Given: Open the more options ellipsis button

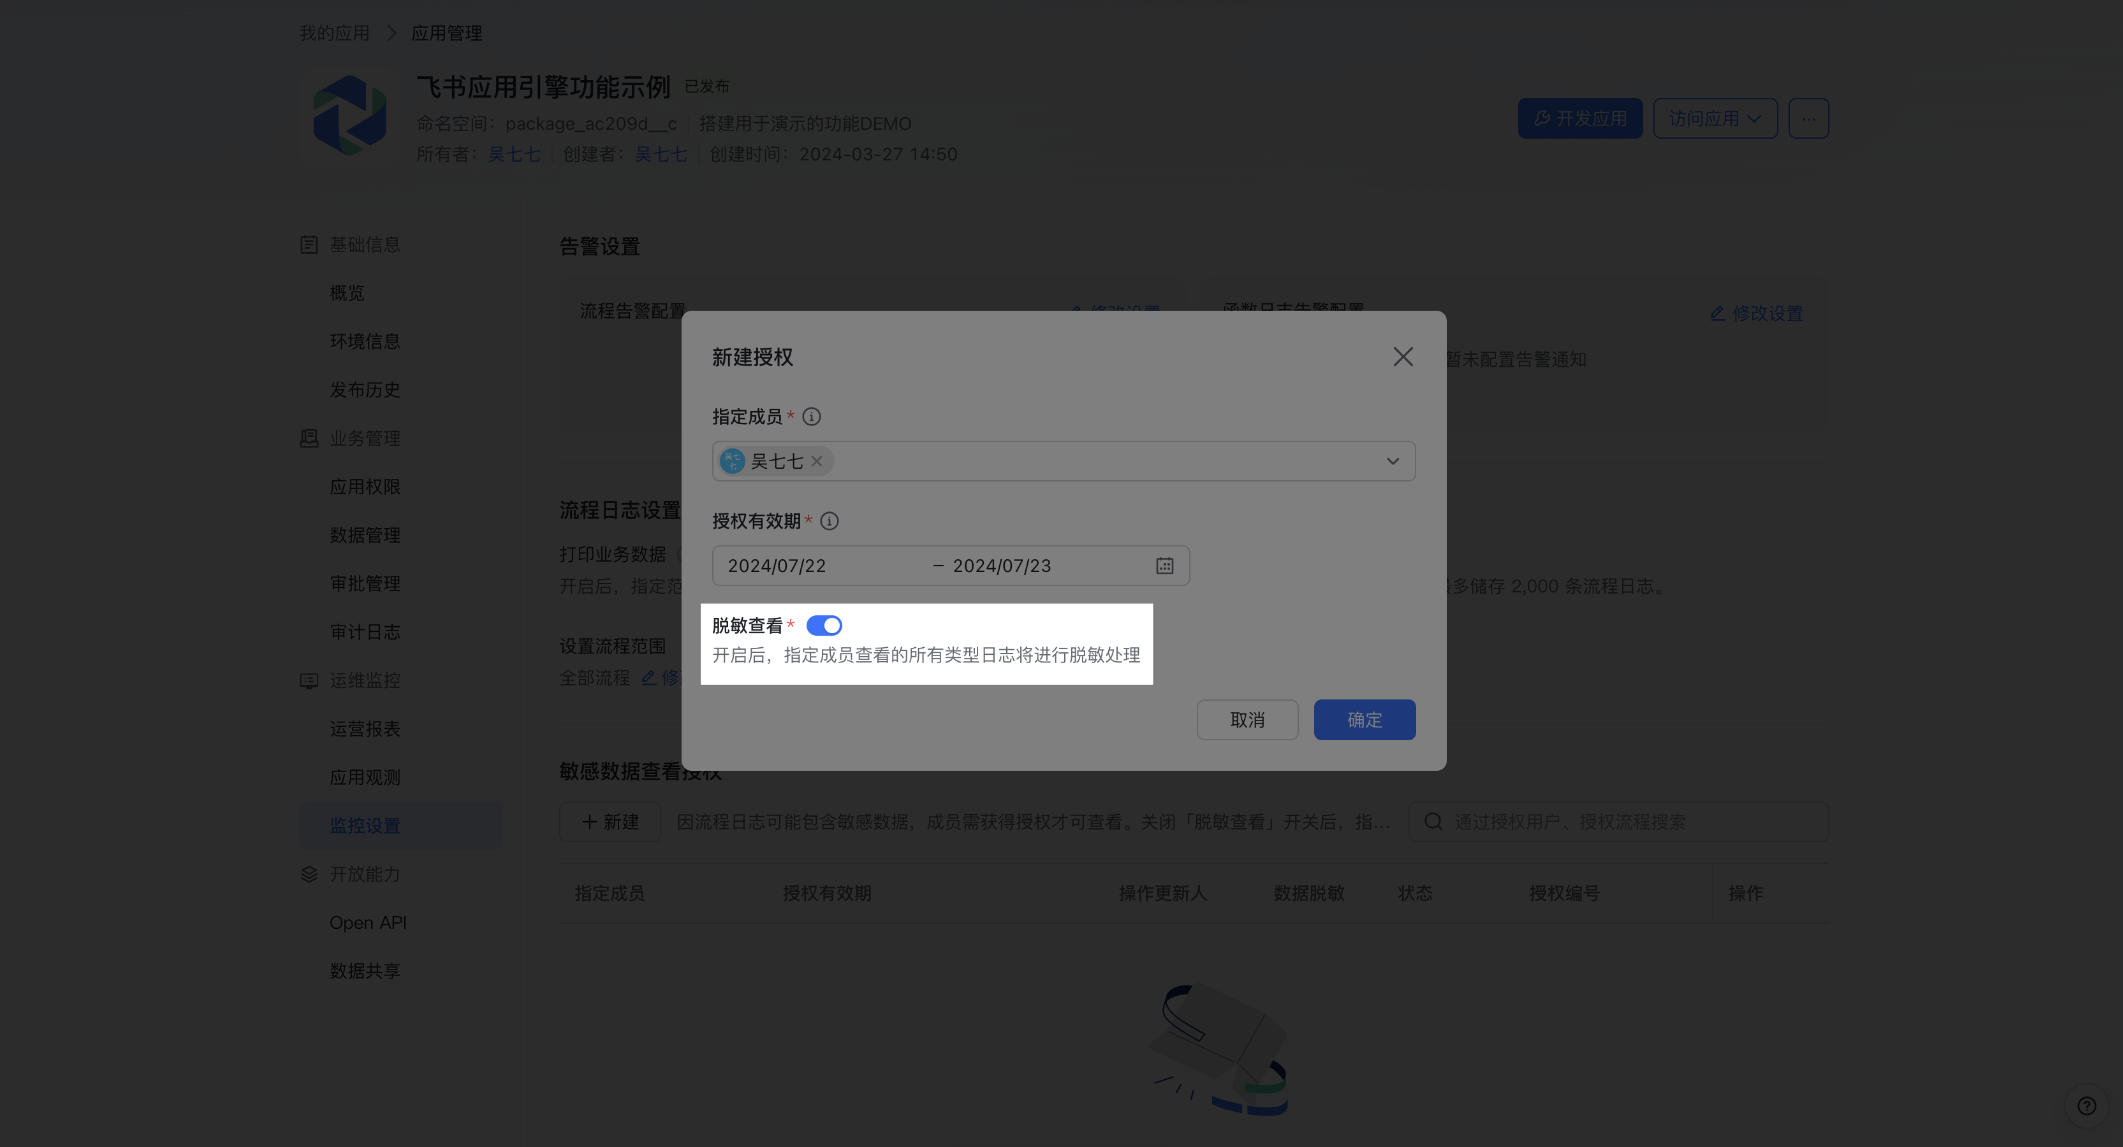Looking at the screenshot, I should [1809, 118].
